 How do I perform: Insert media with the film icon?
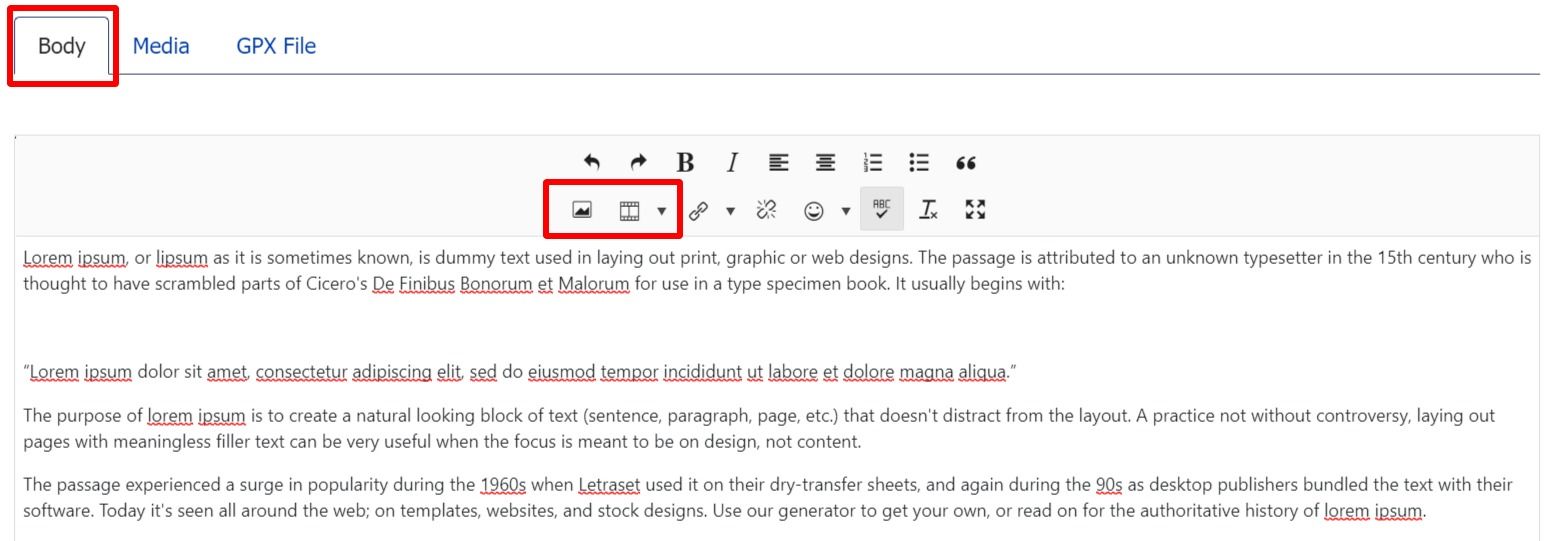629,210
